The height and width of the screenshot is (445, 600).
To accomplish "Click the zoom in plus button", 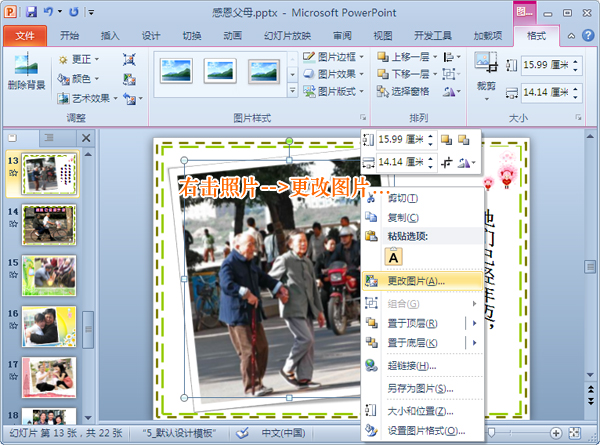I will click(556, 433).
